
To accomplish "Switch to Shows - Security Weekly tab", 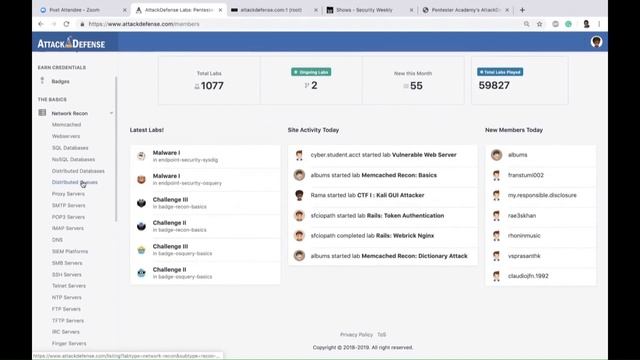I will [x=369, y=10].
